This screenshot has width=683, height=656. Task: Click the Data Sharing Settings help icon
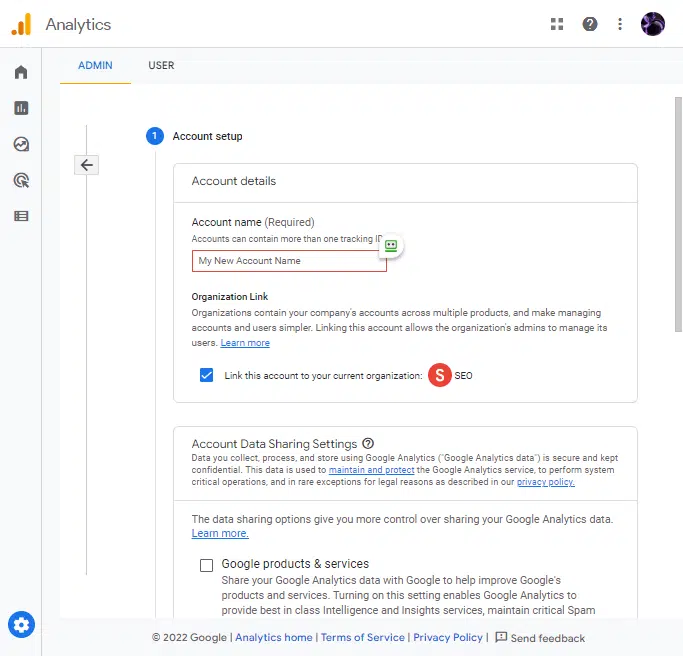click(368, 443)
